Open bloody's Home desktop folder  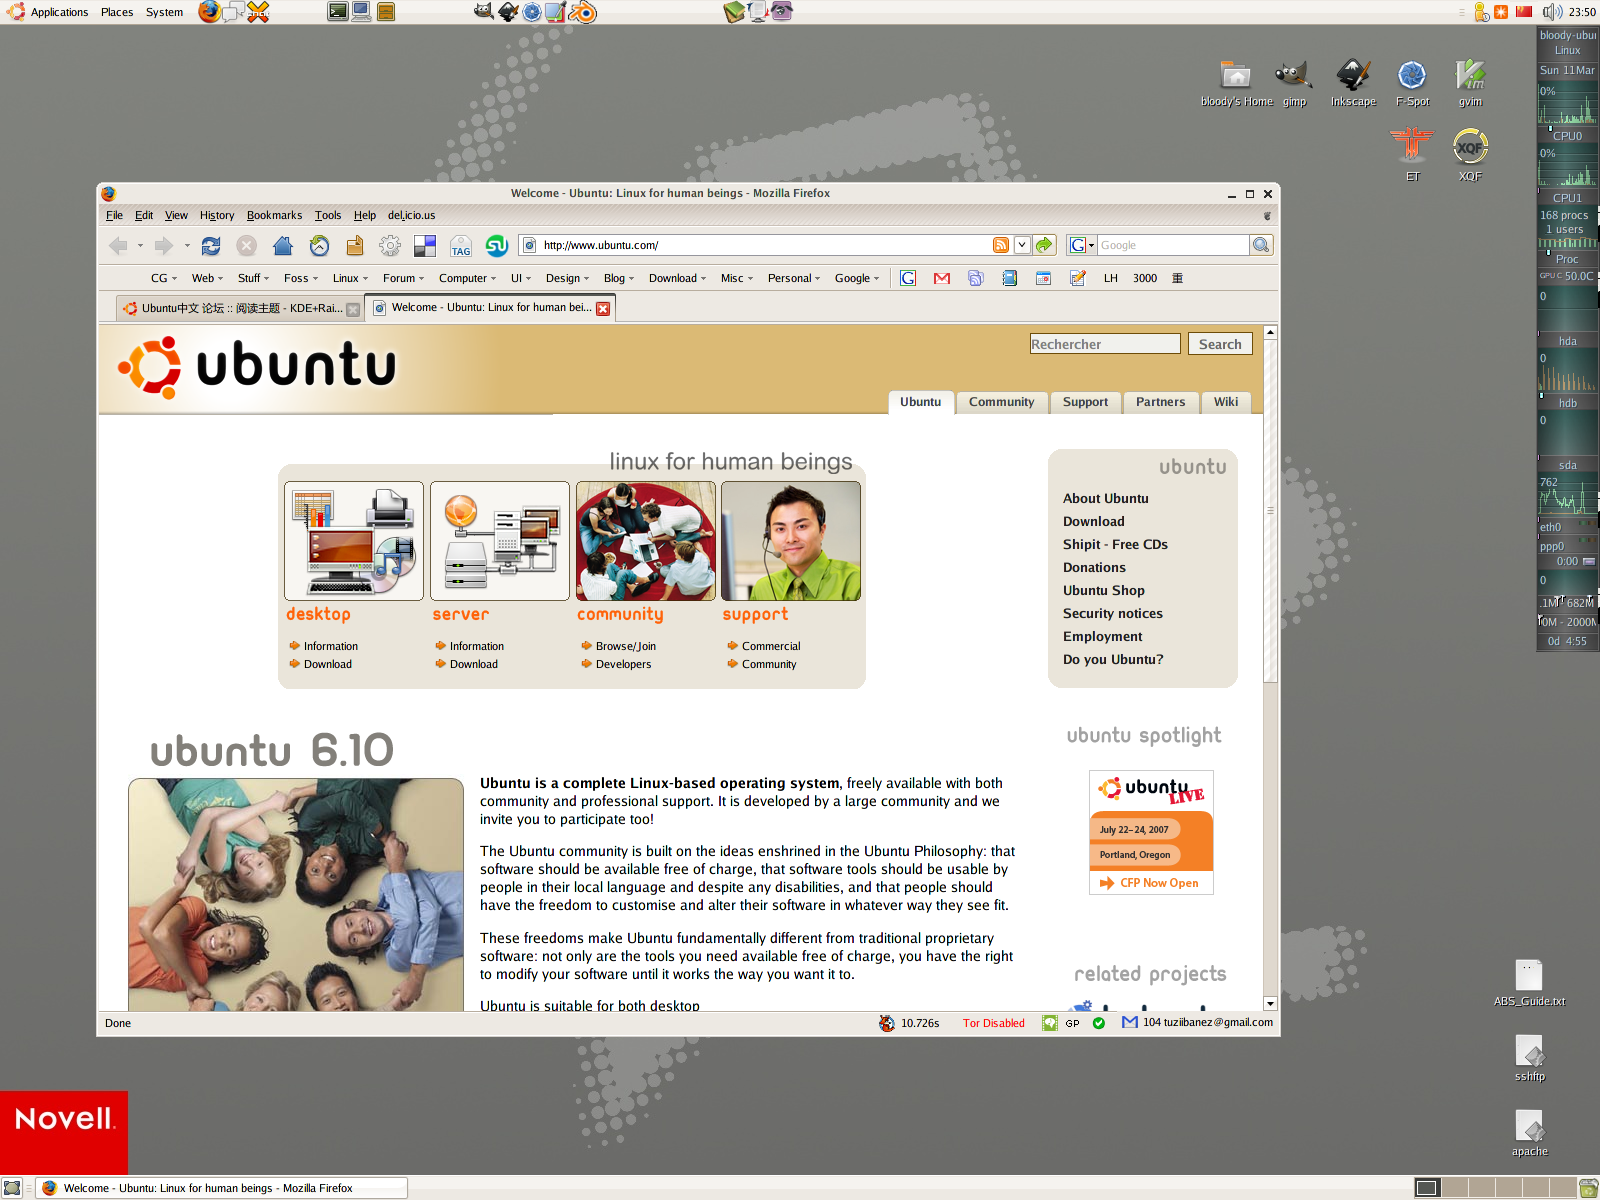[1236, 83]
